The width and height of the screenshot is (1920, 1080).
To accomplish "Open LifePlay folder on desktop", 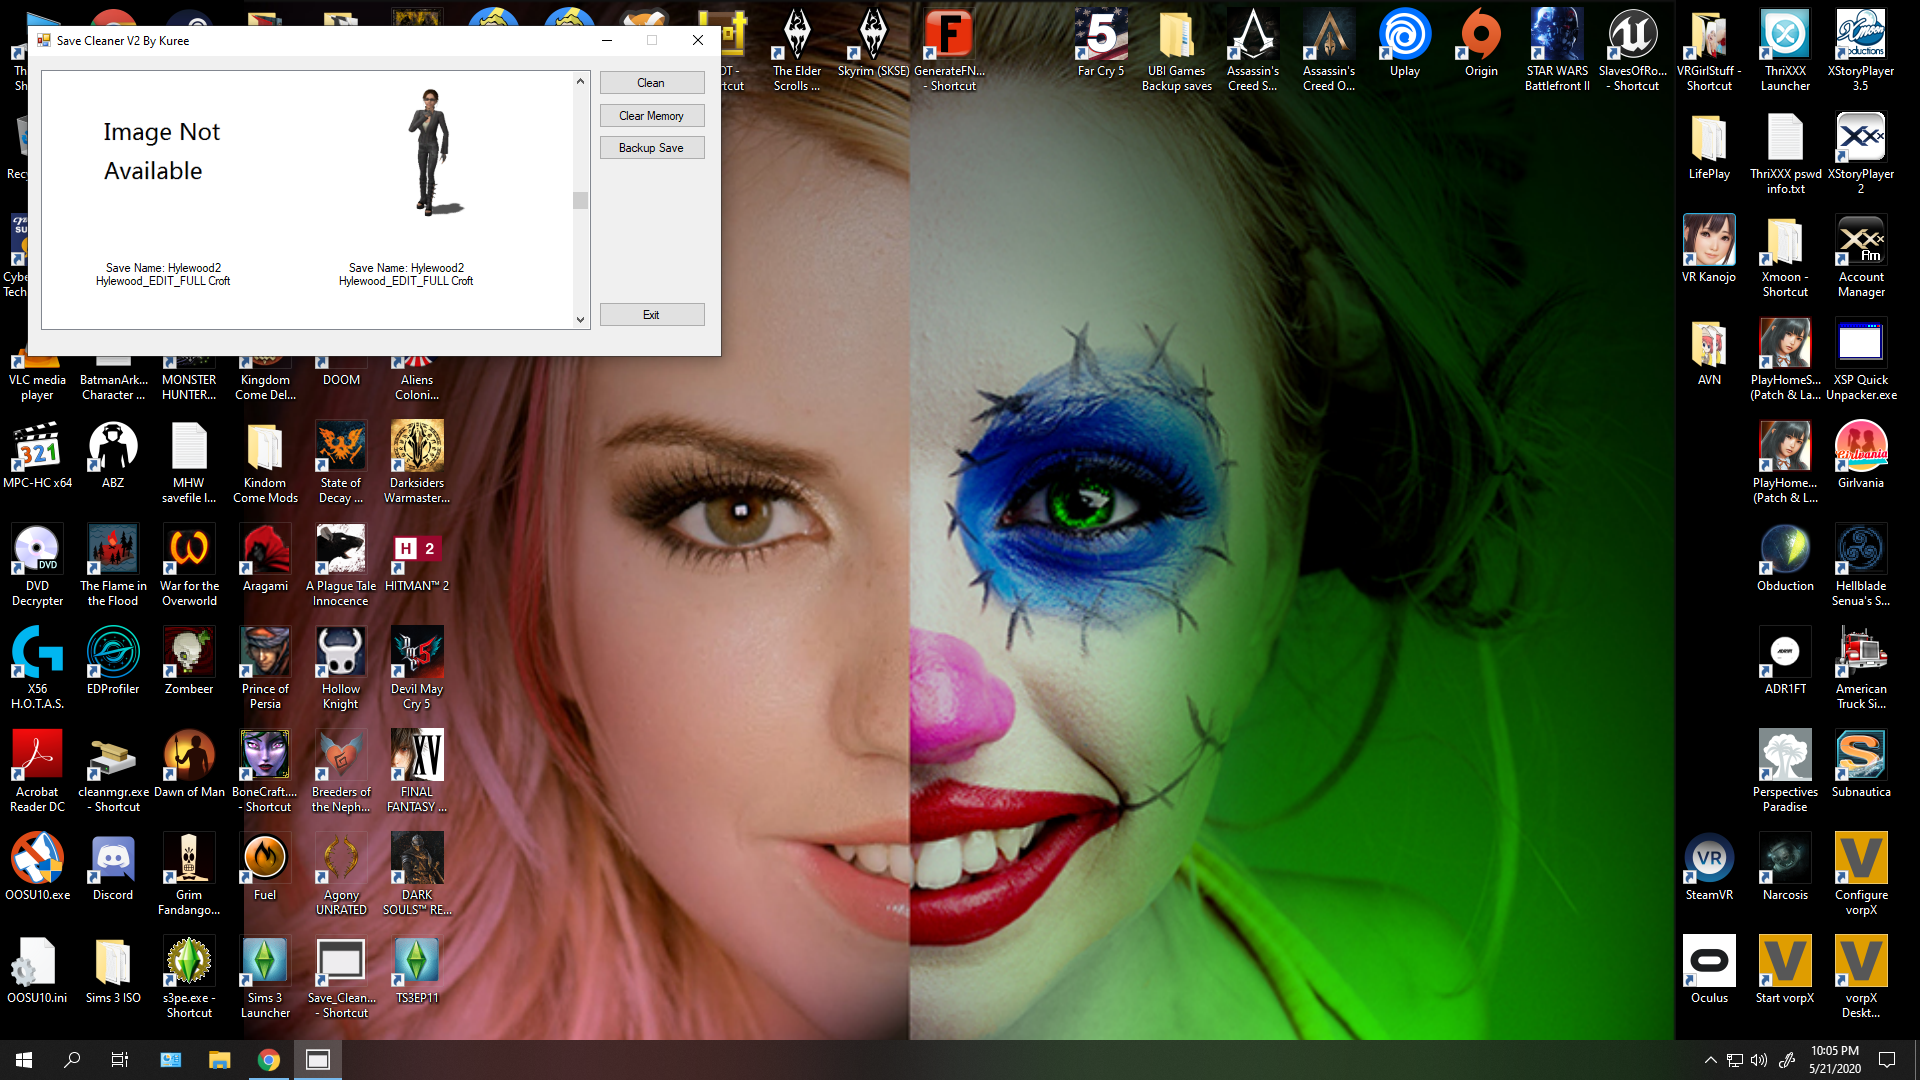I will [x=1709, y=147].
